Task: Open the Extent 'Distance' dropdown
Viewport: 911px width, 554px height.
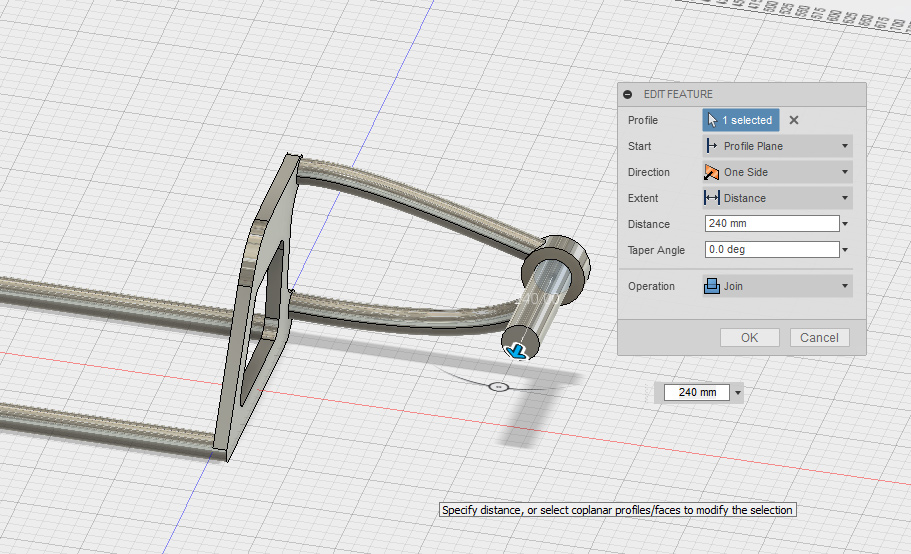Action: click(x=777, y=198)
